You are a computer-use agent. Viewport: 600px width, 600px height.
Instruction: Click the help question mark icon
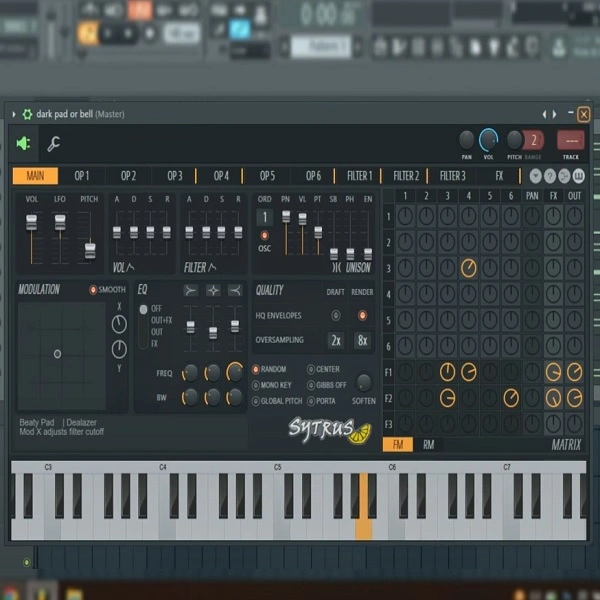tap(549, 176)
